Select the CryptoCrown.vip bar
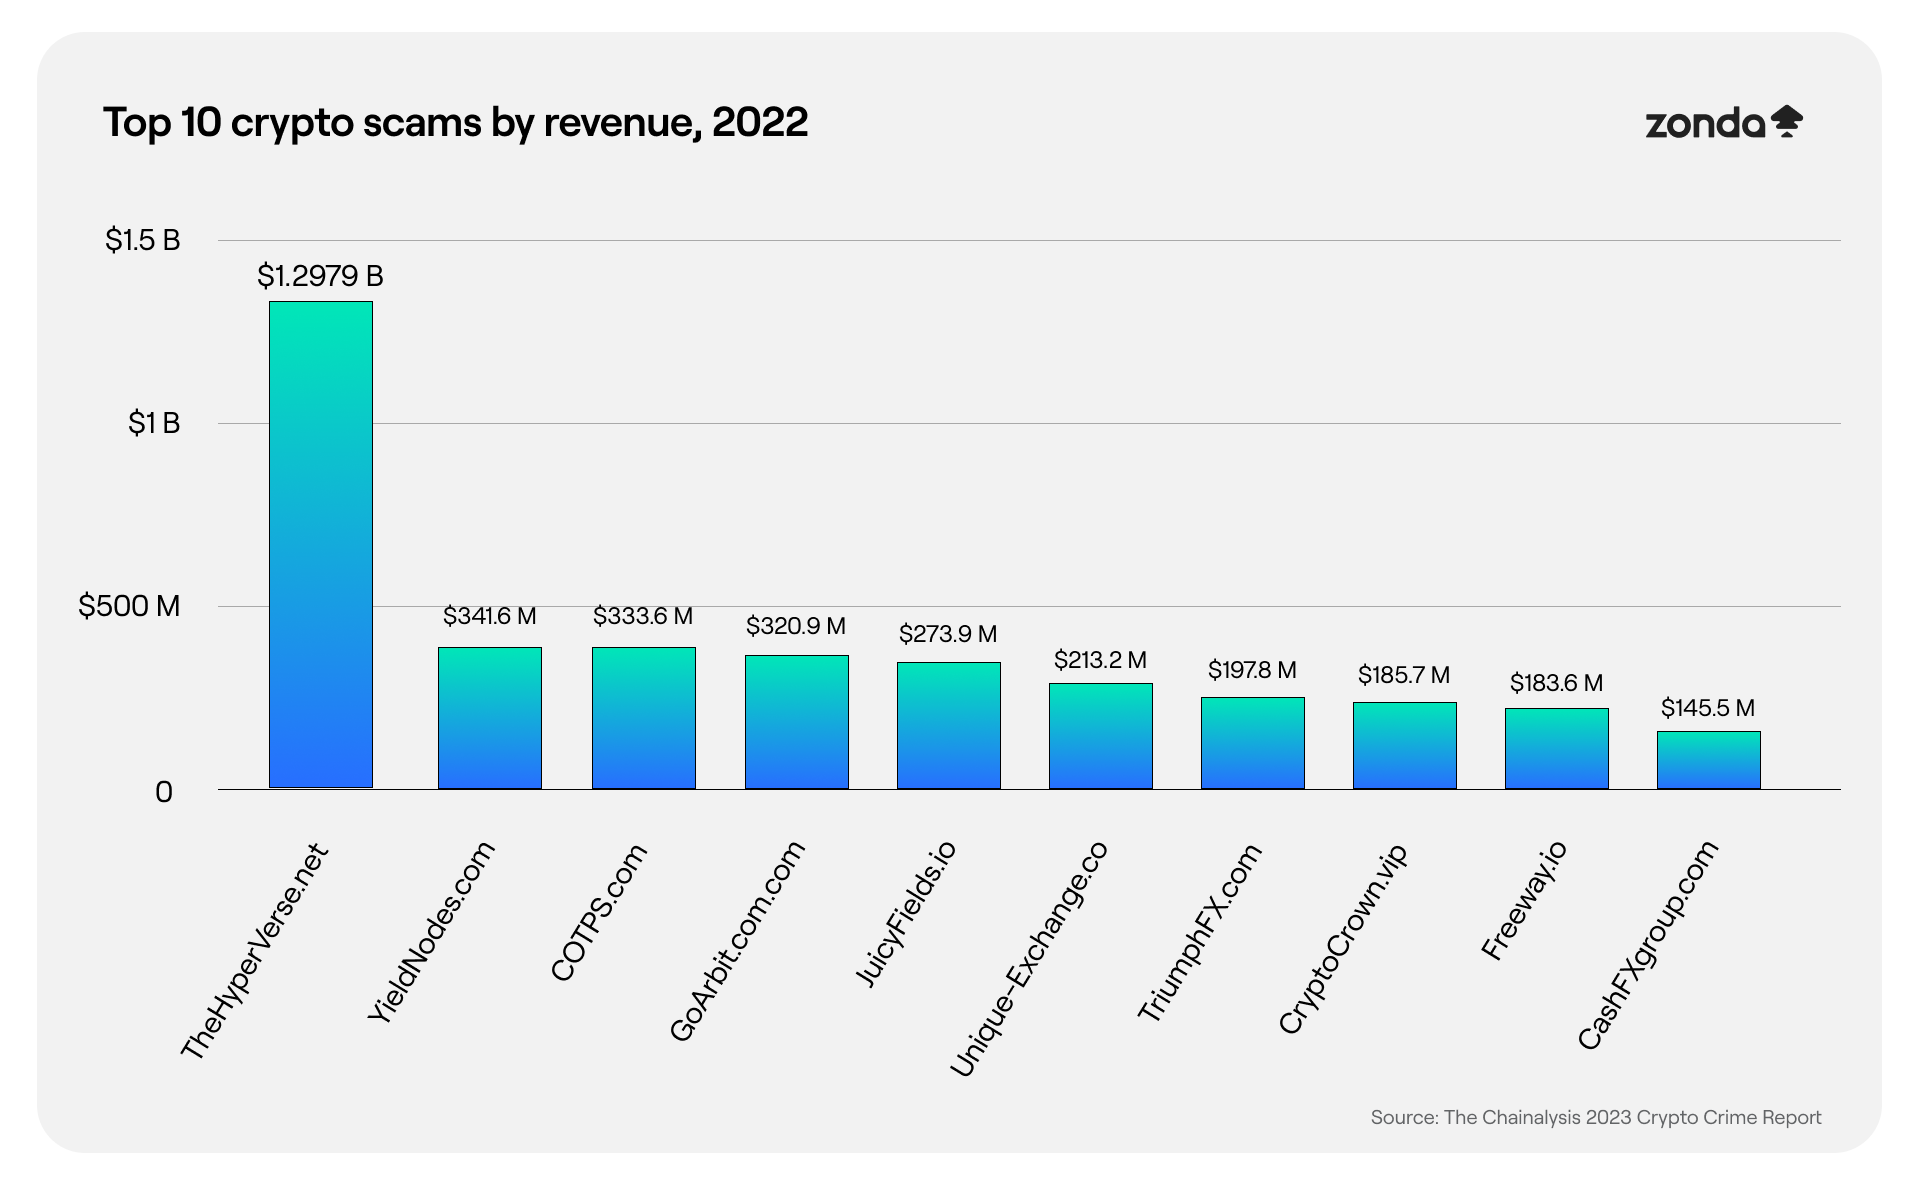This screenshot has width=1920, height=1186. click(x=1404, y=745)
